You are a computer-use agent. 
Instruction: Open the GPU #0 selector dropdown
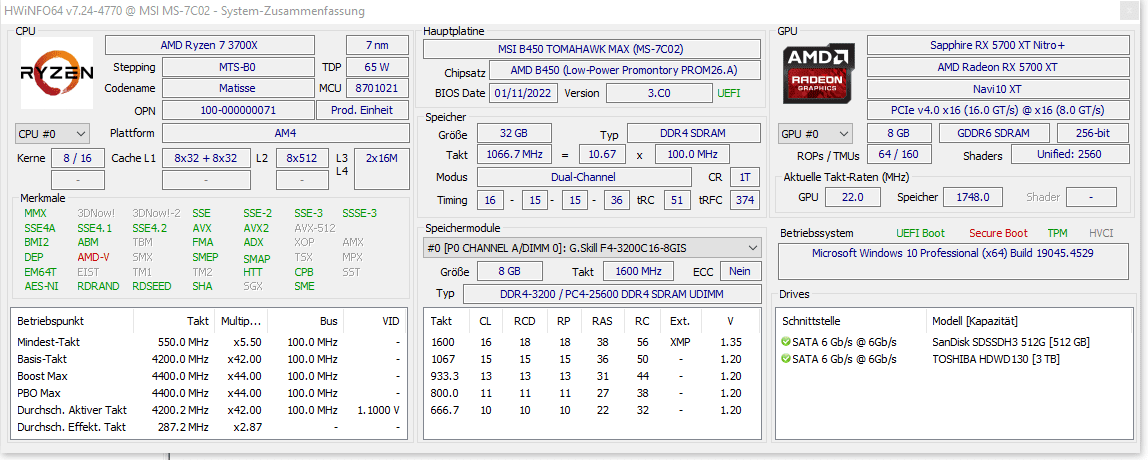coord(816,134)
